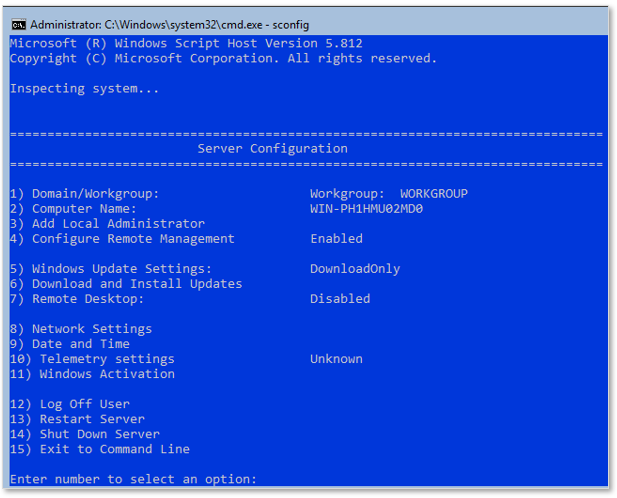The width and height of the screenshot is (617, 498).
Task: Click the cmd.exe icon in title bar
Action: coord(18,25)
